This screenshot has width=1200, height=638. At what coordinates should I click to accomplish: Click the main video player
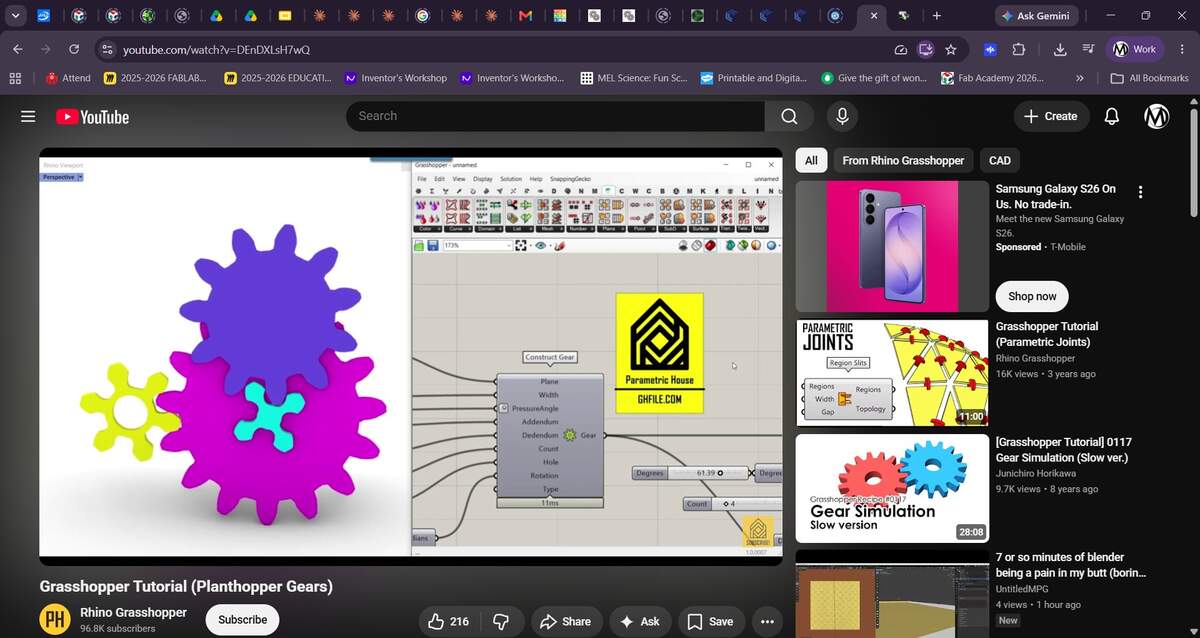pos(411,356)
